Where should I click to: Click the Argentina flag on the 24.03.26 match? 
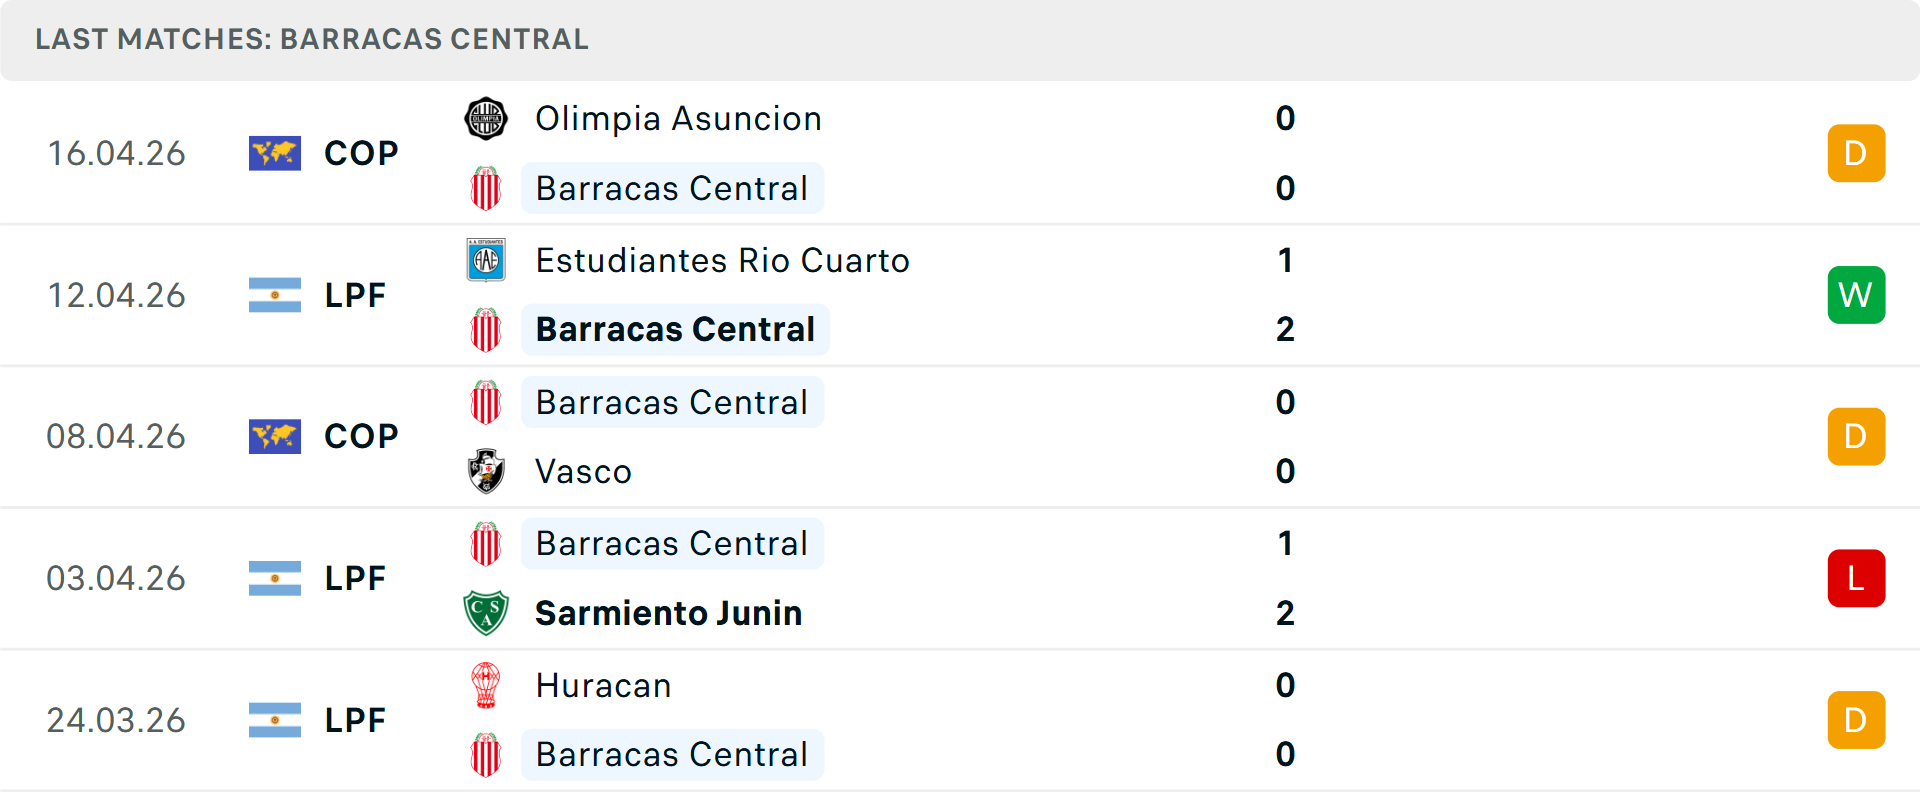click(x=275, y=720)
